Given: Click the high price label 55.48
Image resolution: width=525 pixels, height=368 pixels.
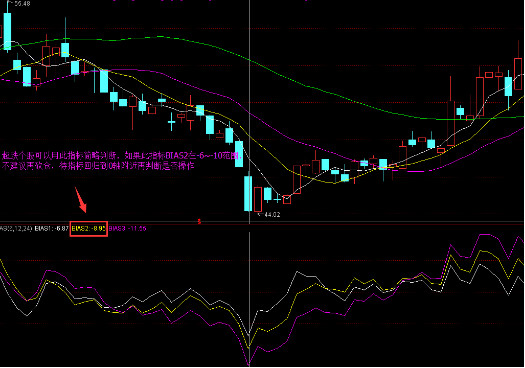Looking at the screenshot, I should (x=22, y=4).
